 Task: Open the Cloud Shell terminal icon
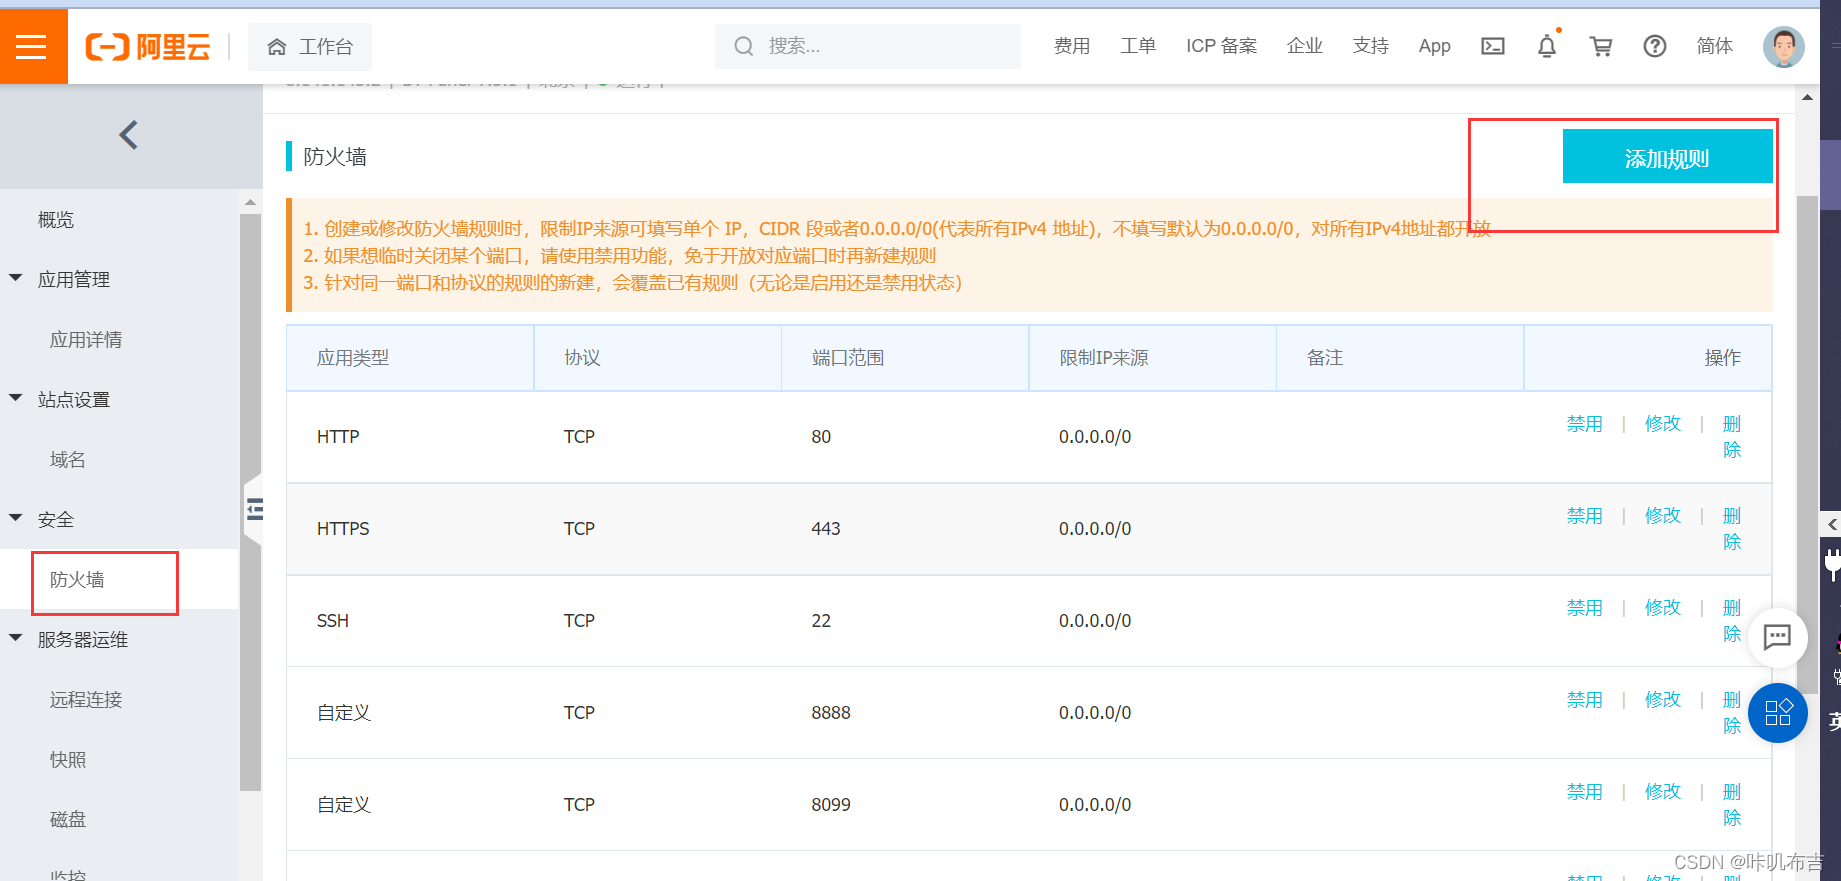click(1492, 46)
